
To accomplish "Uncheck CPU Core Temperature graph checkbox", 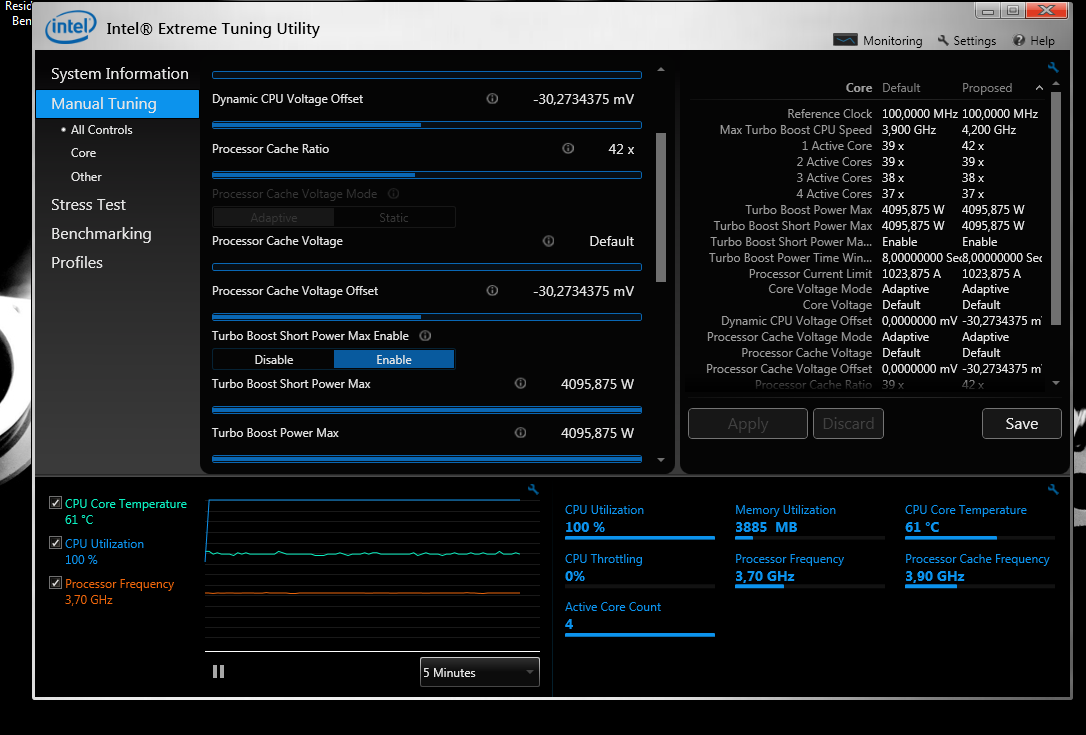I will click(x=55, y=503).
